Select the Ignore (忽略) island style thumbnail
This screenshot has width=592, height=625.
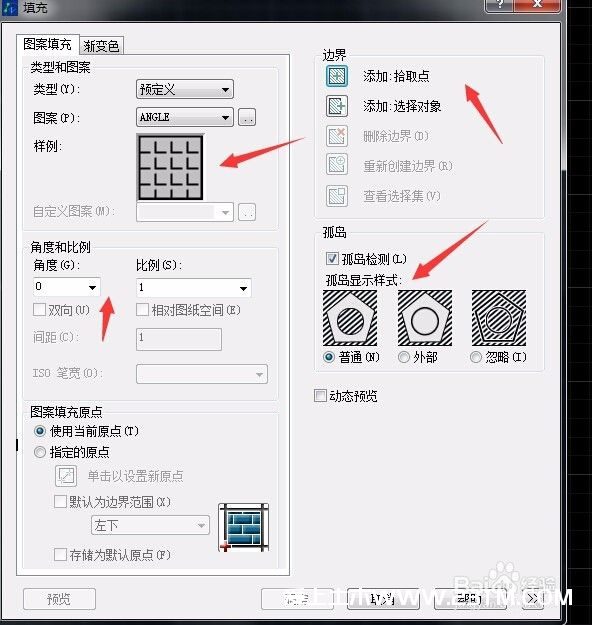tap(499, 318)
